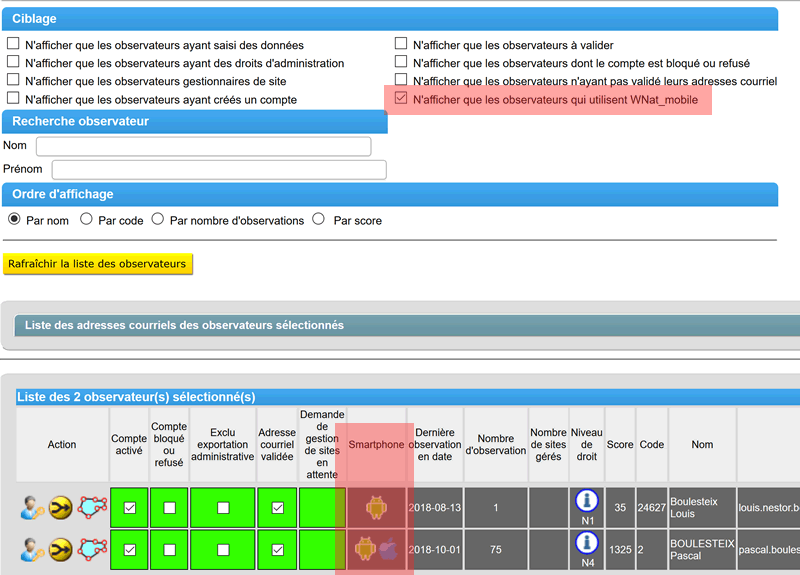The width and height of the screenshot is (800, 575).
Task: Click the email starting pascal.boules
Action: pos(769,549)
